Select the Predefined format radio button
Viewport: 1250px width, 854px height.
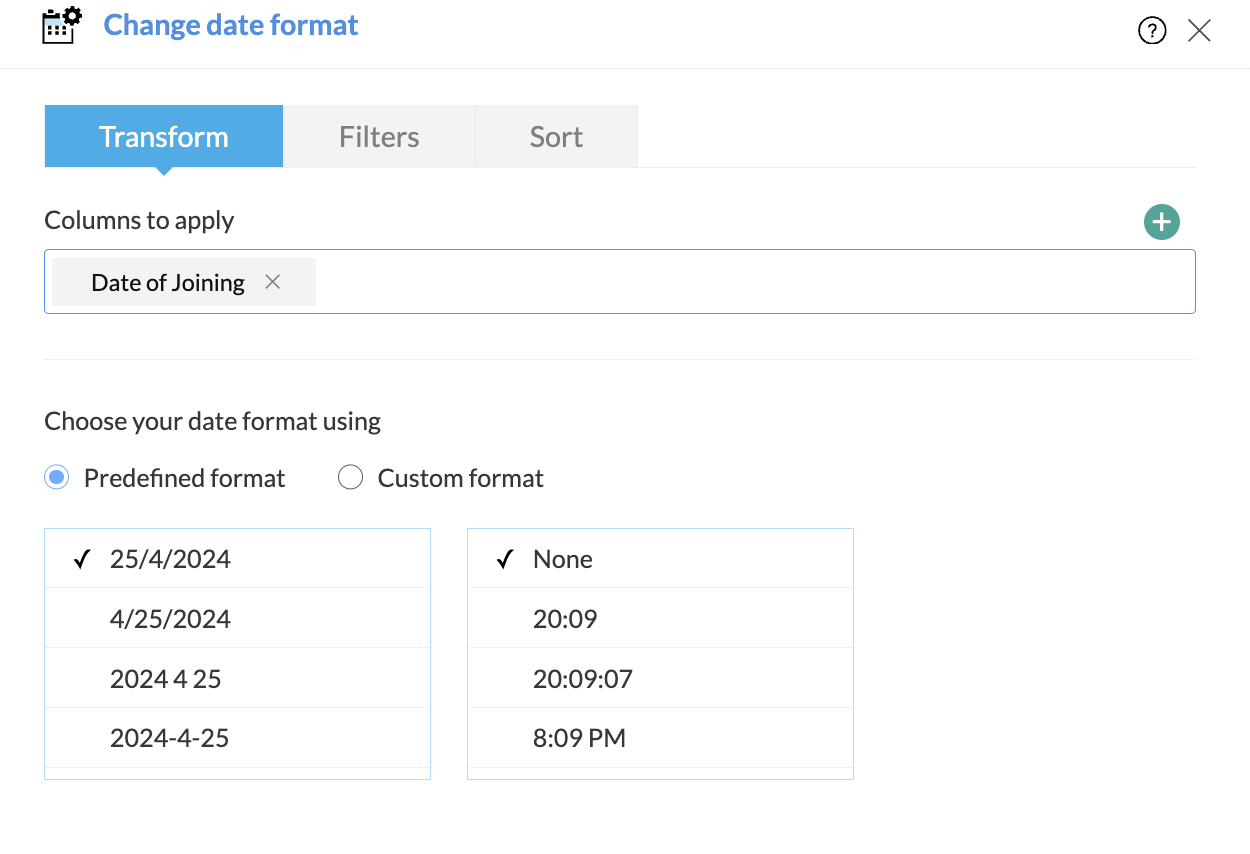(x=57, y=478)
